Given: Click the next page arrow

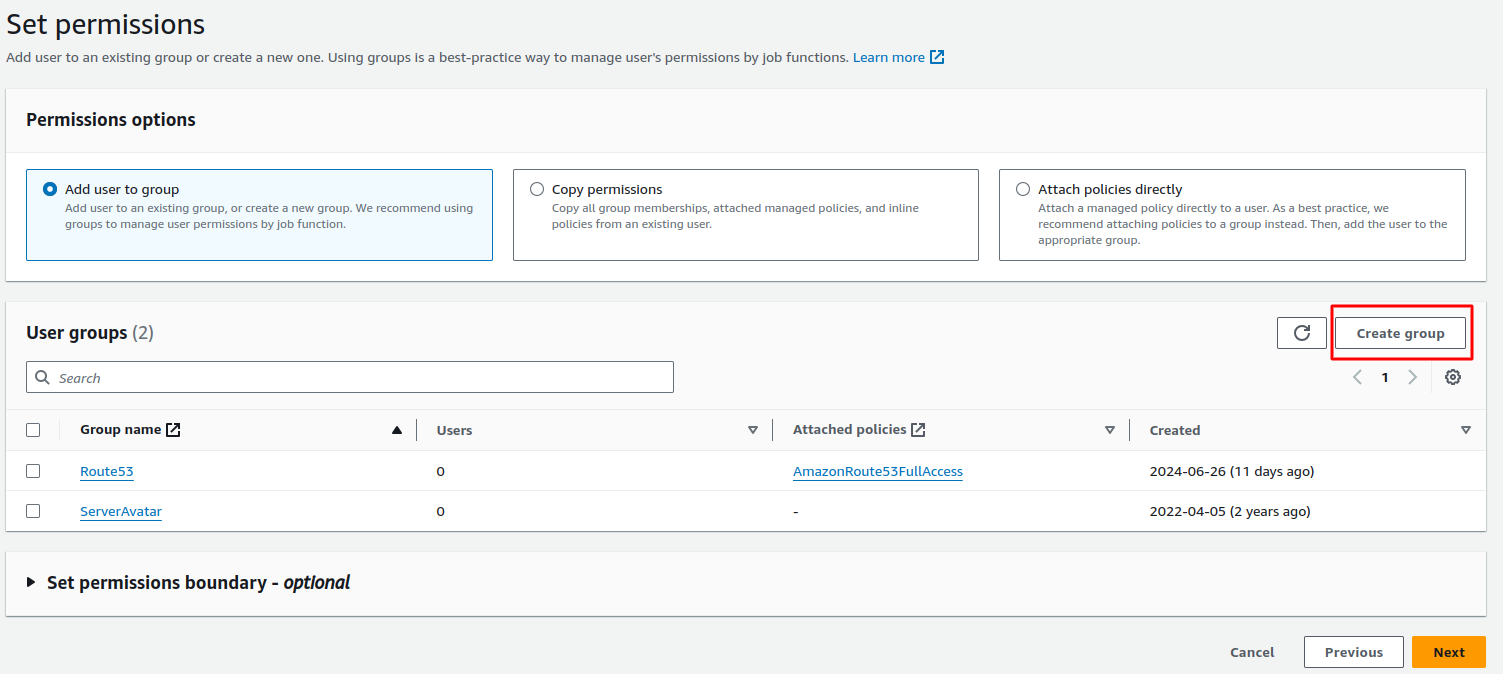Looking at the screenshot, I should click(x=1412, y=377).
